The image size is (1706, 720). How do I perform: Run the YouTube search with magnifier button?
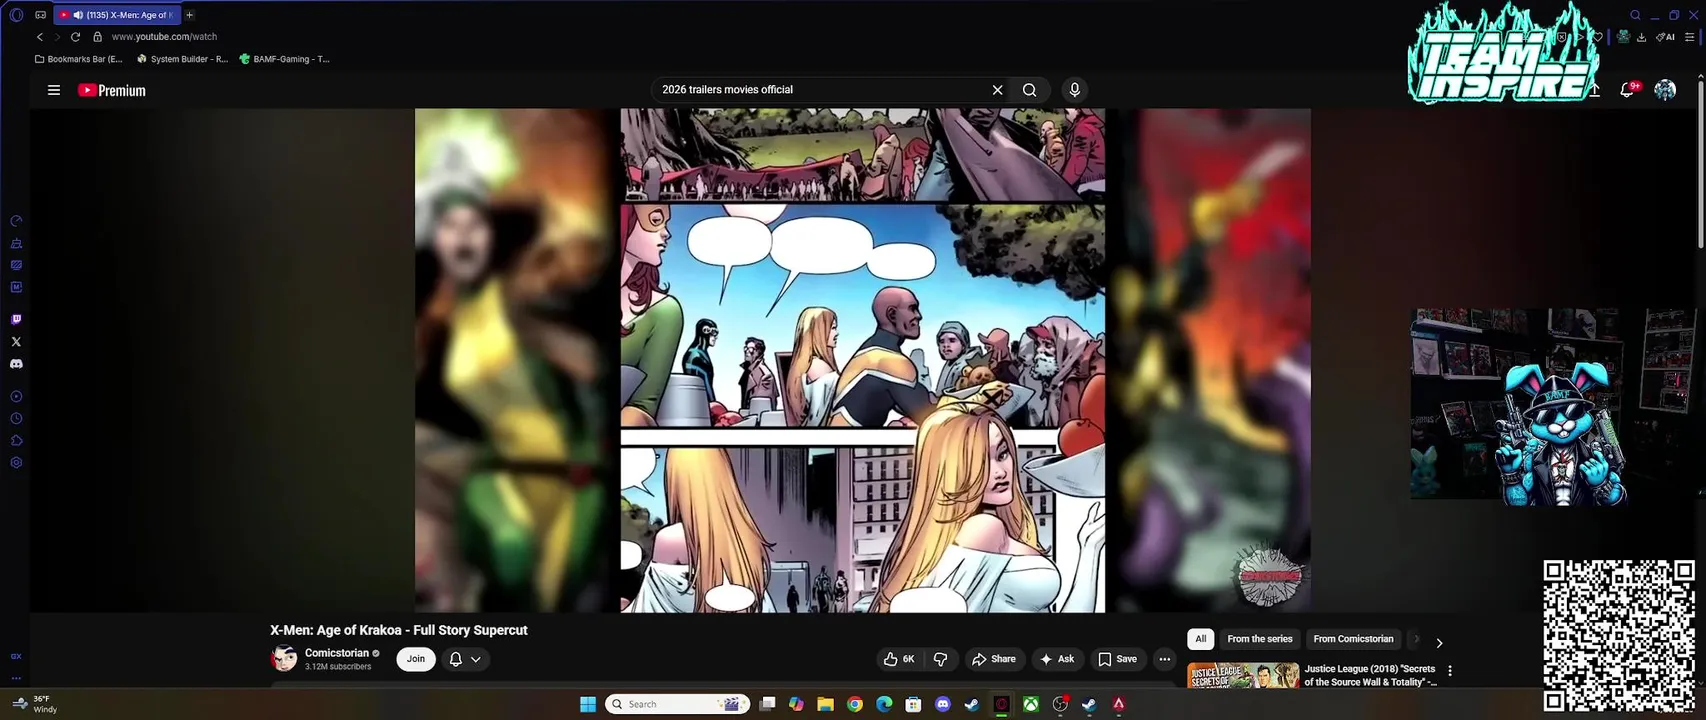1029,90
